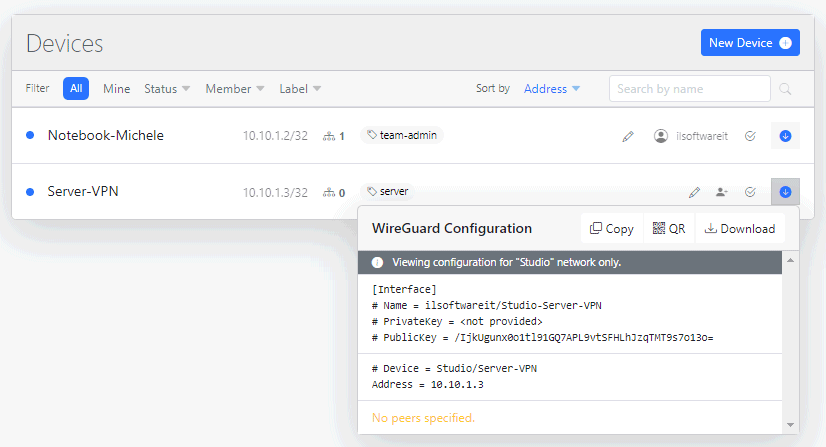Viewport: 826px width, 447px height.
Task: Click check-circle icon in Server-VPN row
Action: click(x=750, y=192)
